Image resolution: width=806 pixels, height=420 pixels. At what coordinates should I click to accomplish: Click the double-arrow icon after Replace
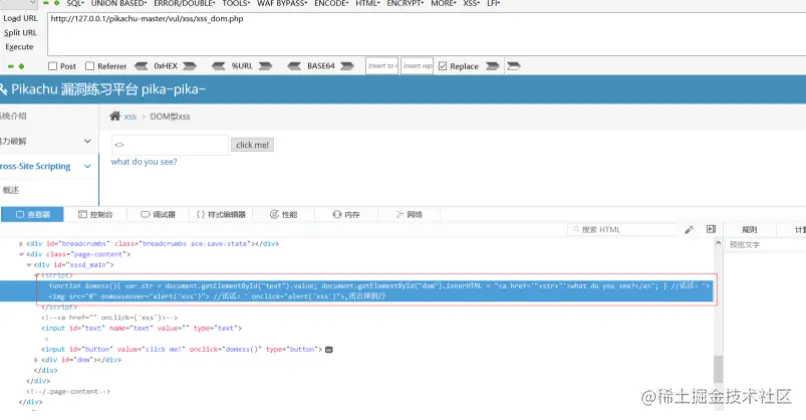click(514, 66)
